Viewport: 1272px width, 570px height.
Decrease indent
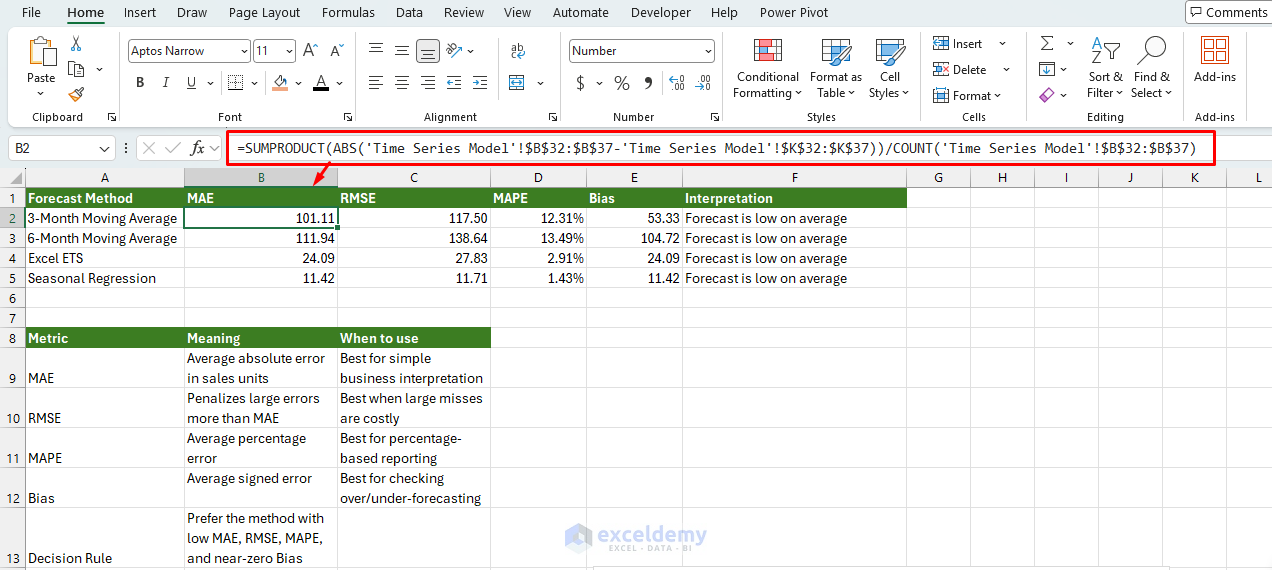click(454, 83)
